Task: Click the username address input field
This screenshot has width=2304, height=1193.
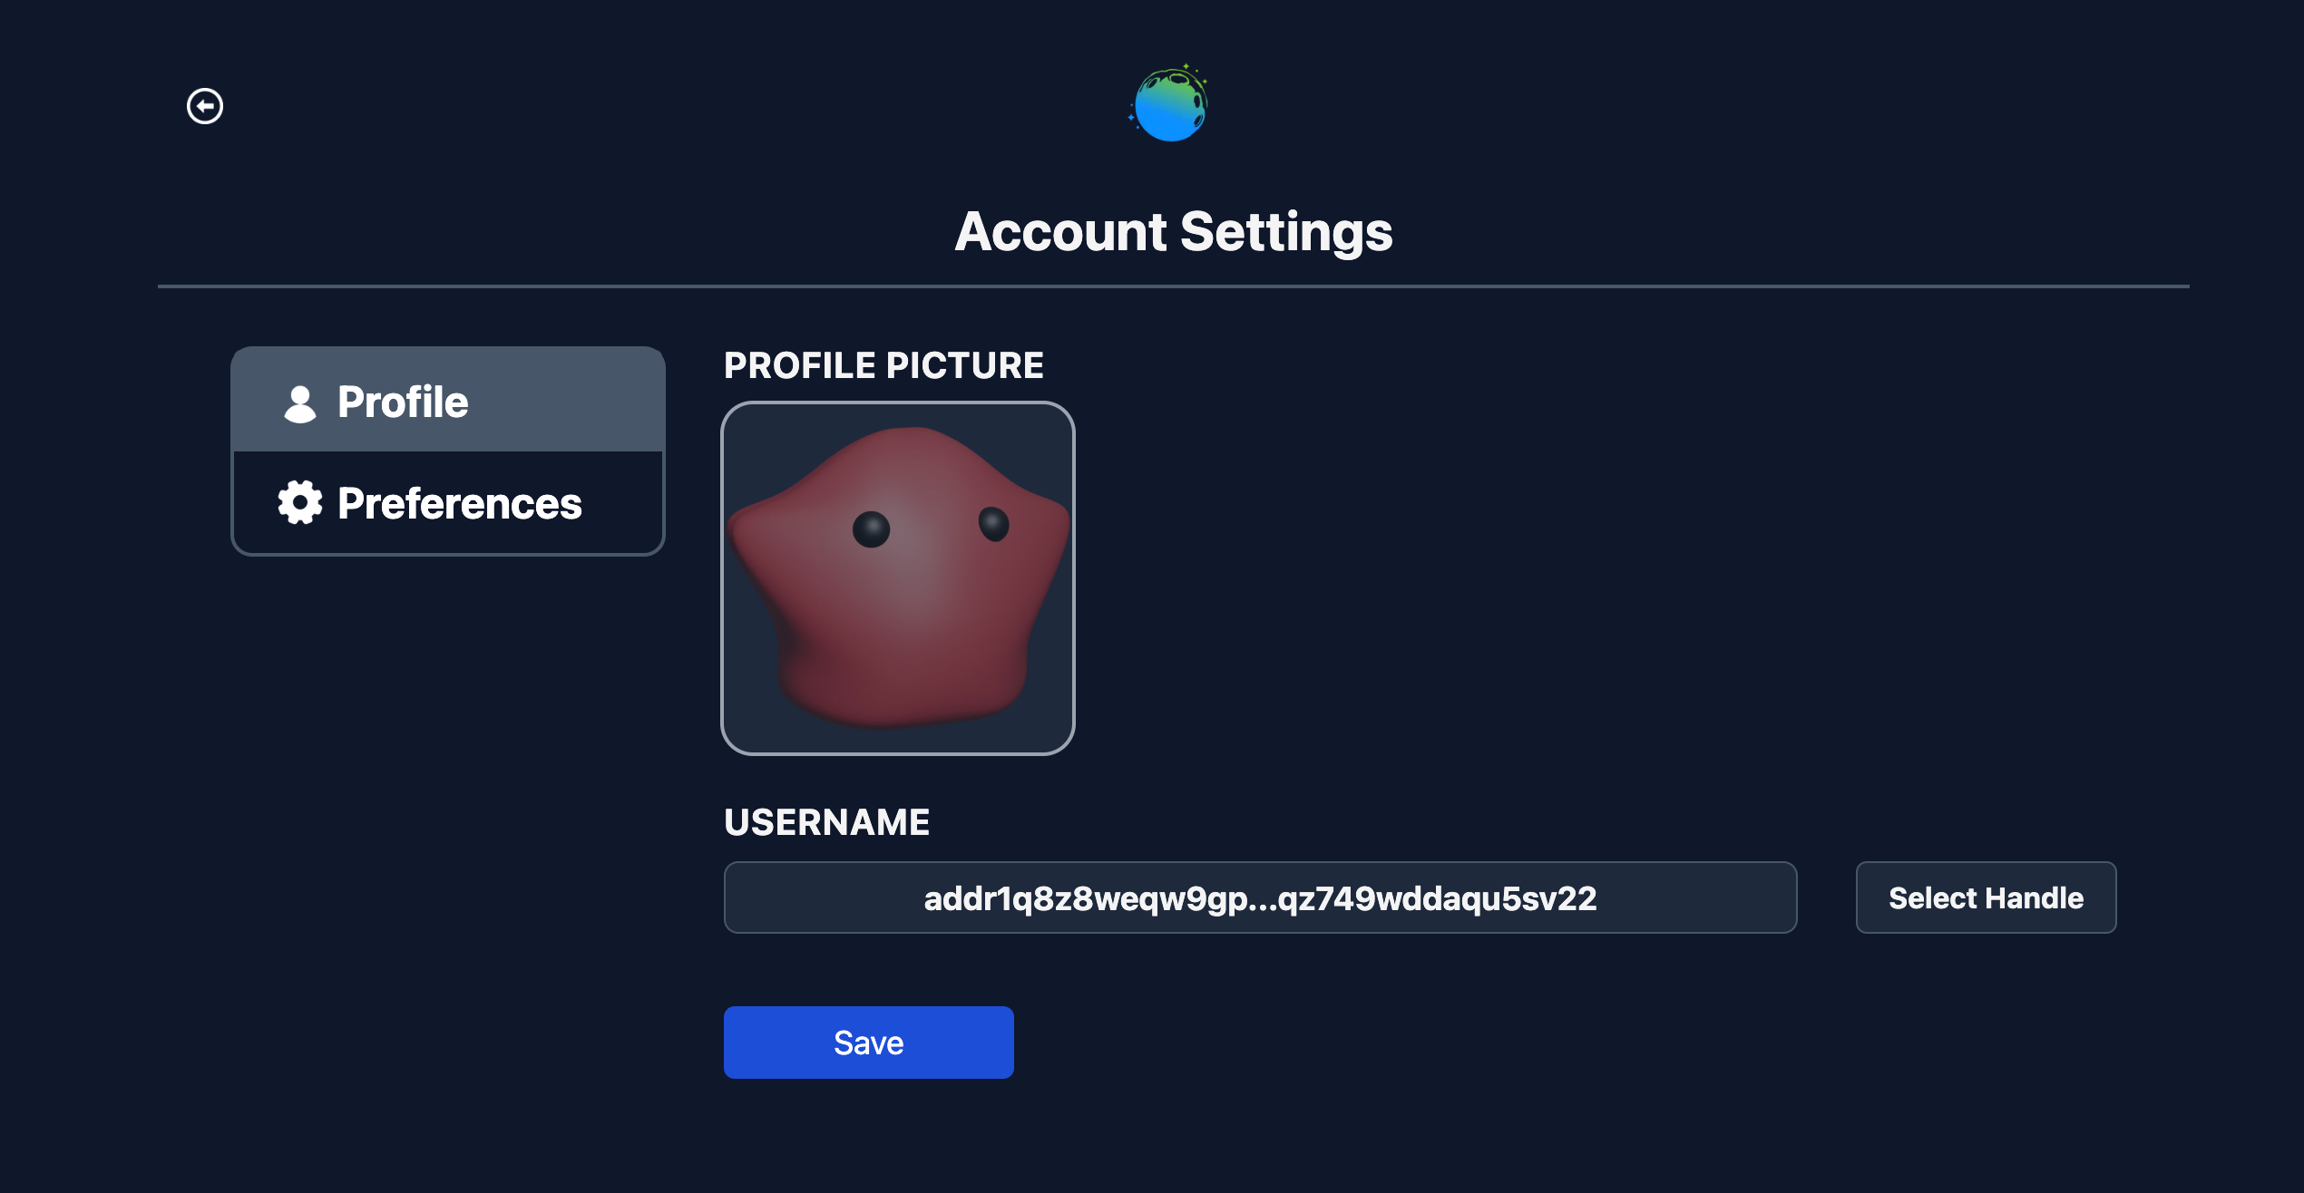Action: pos(1259,898)
